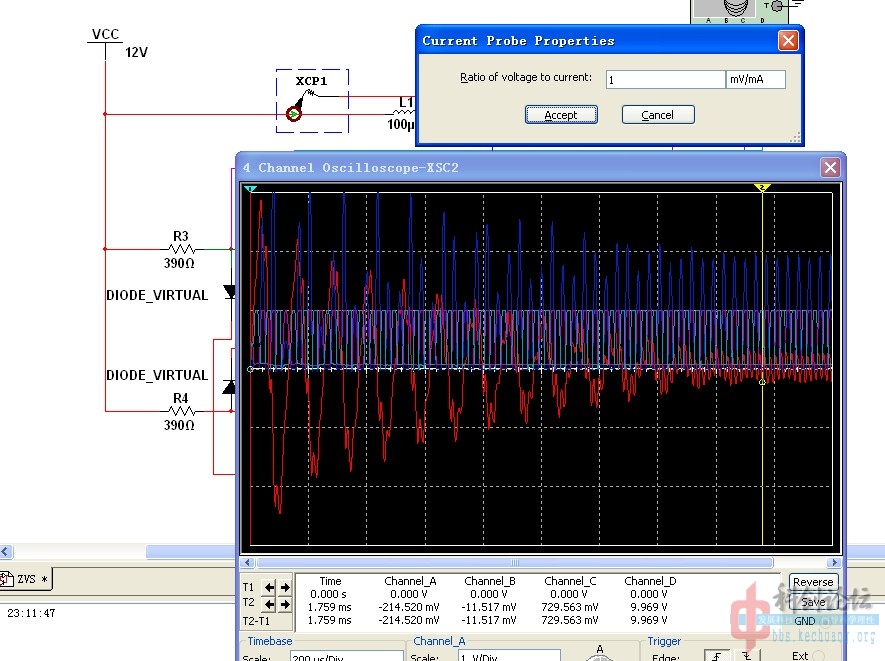Close the 4 Channel Oscilloscope window
This screenshot has height=661, width=885.
point(830,168)
